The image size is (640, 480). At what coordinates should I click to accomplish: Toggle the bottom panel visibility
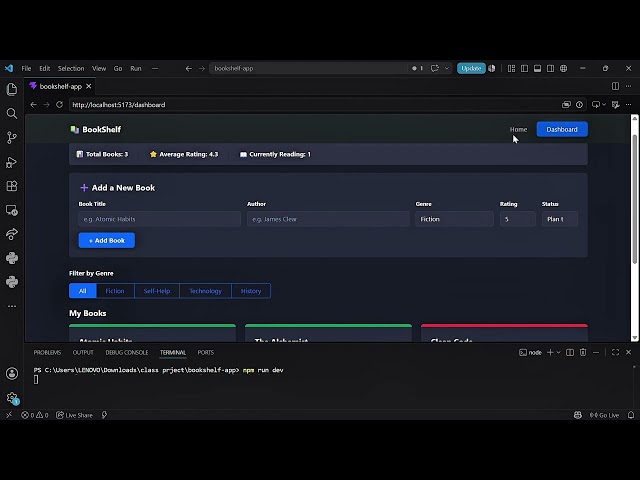click(x=538, y=69)
